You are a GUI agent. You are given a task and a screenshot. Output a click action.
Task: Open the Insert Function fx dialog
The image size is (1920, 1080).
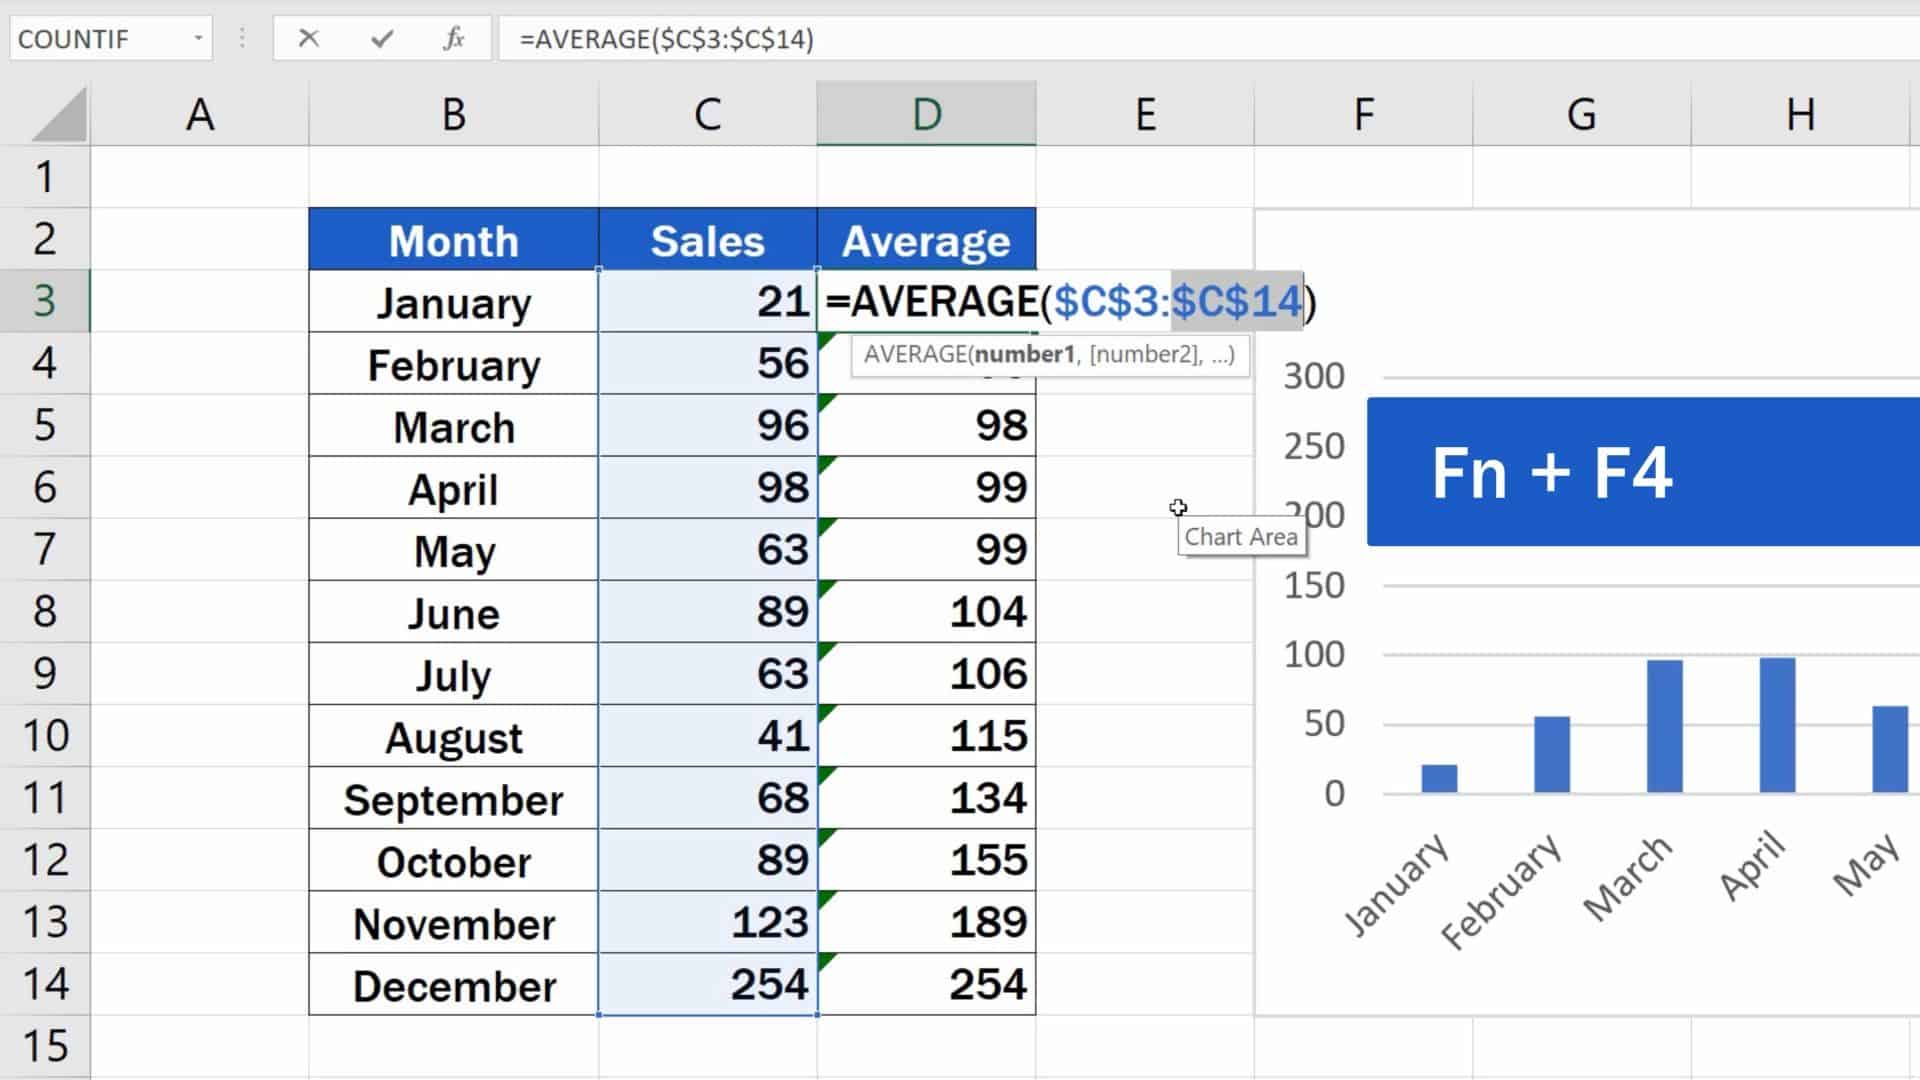[x=453, y=39]
